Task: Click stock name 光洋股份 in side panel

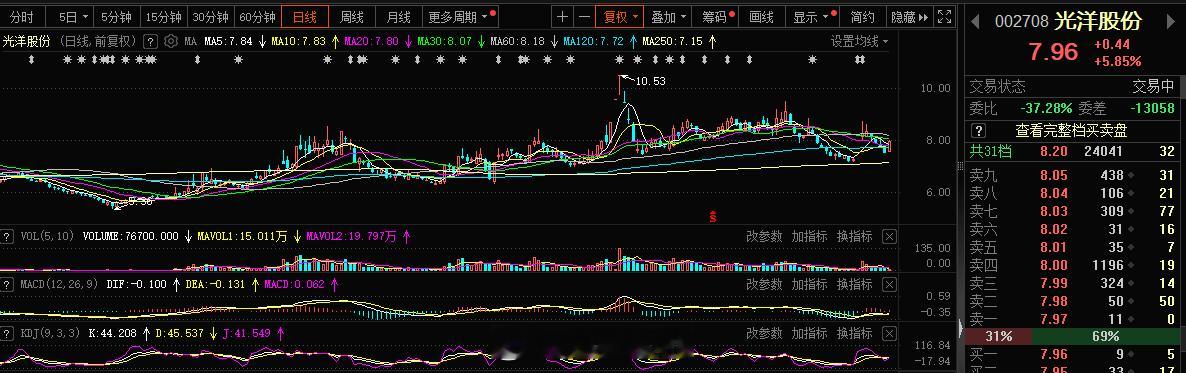Action: coord(1098,20)
